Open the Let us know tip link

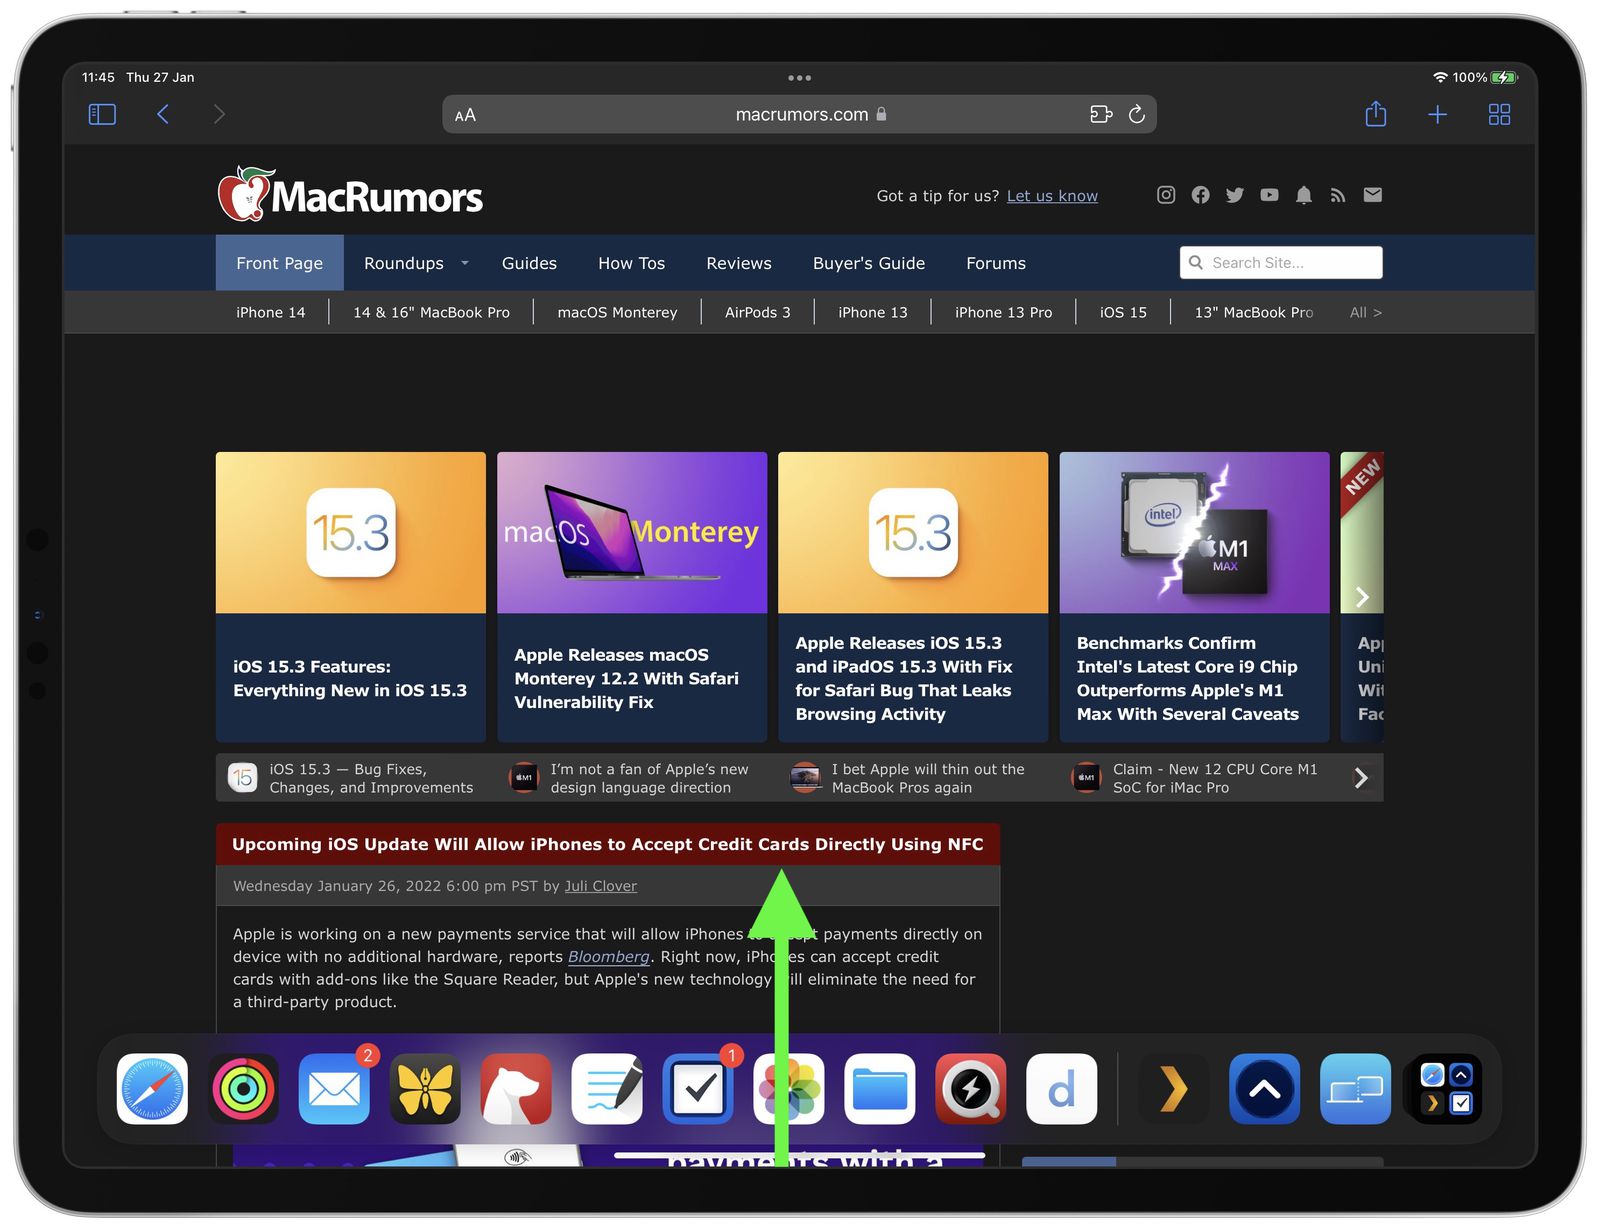click(1052, 195)
